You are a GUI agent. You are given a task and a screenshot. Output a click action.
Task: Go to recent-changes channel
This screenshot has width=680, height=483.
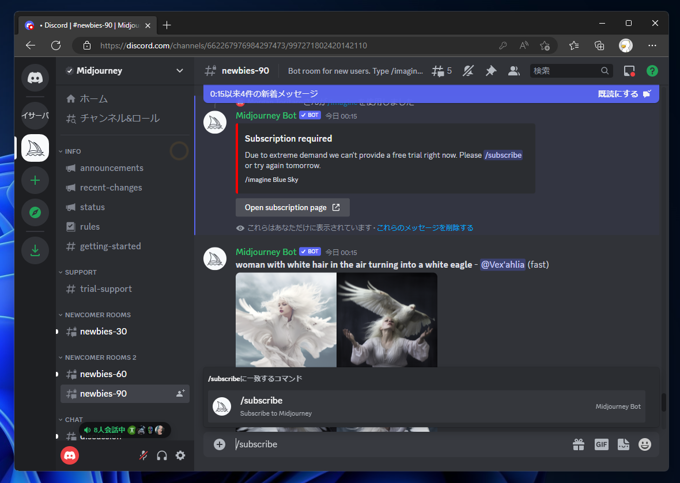[125, 188]
